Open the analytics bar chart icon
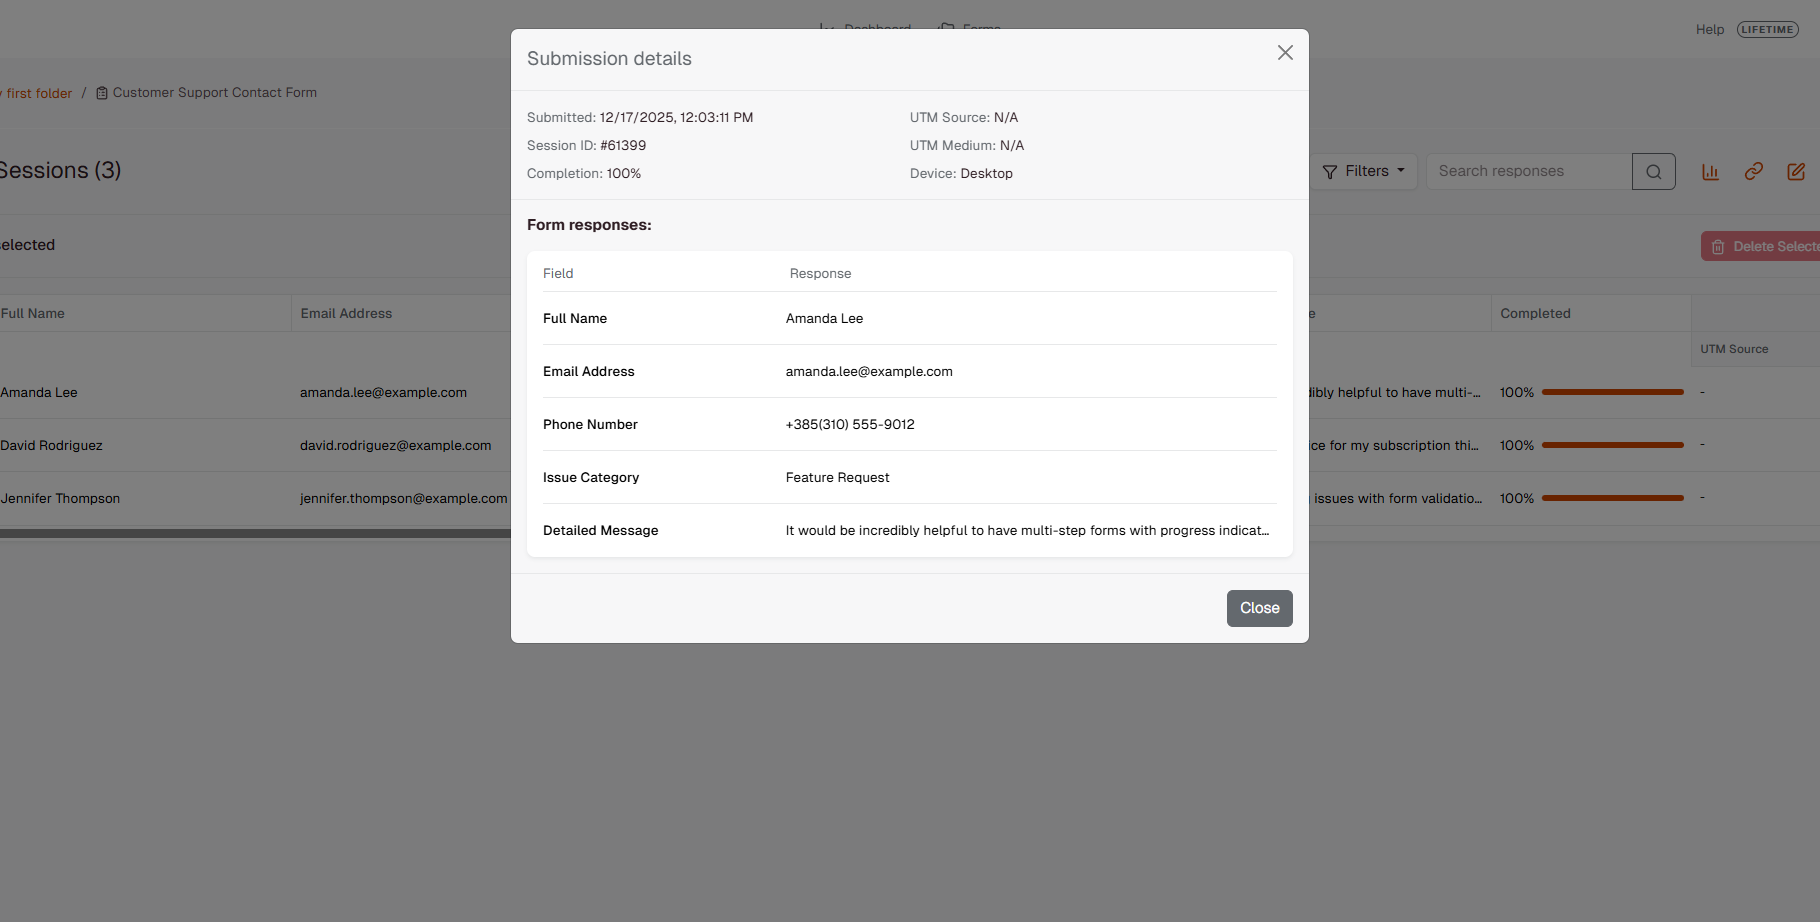Viewport: 1820px width, 922px height. (x=1710, y=171)
